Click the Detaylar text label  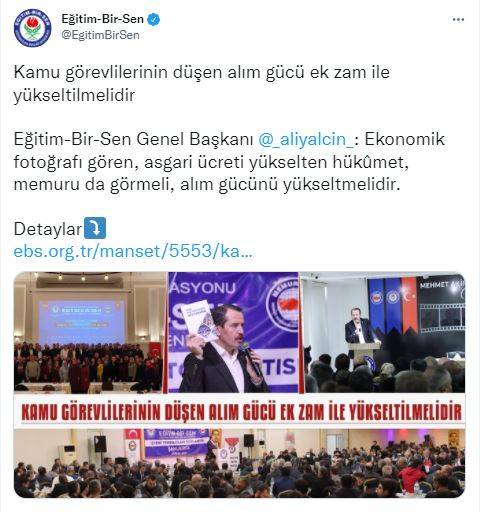pos(48,229)
